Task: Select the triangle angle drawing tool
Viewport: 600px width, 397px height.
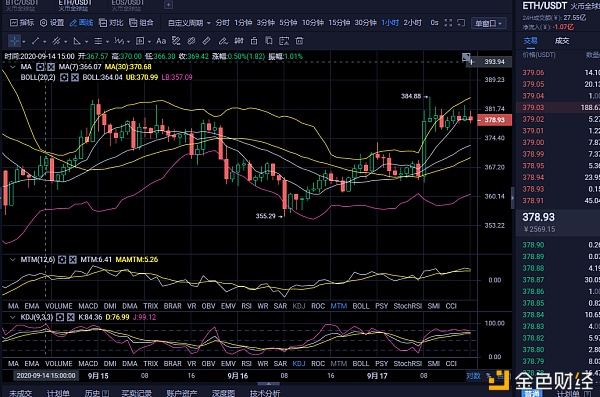Action: point(77,41)
